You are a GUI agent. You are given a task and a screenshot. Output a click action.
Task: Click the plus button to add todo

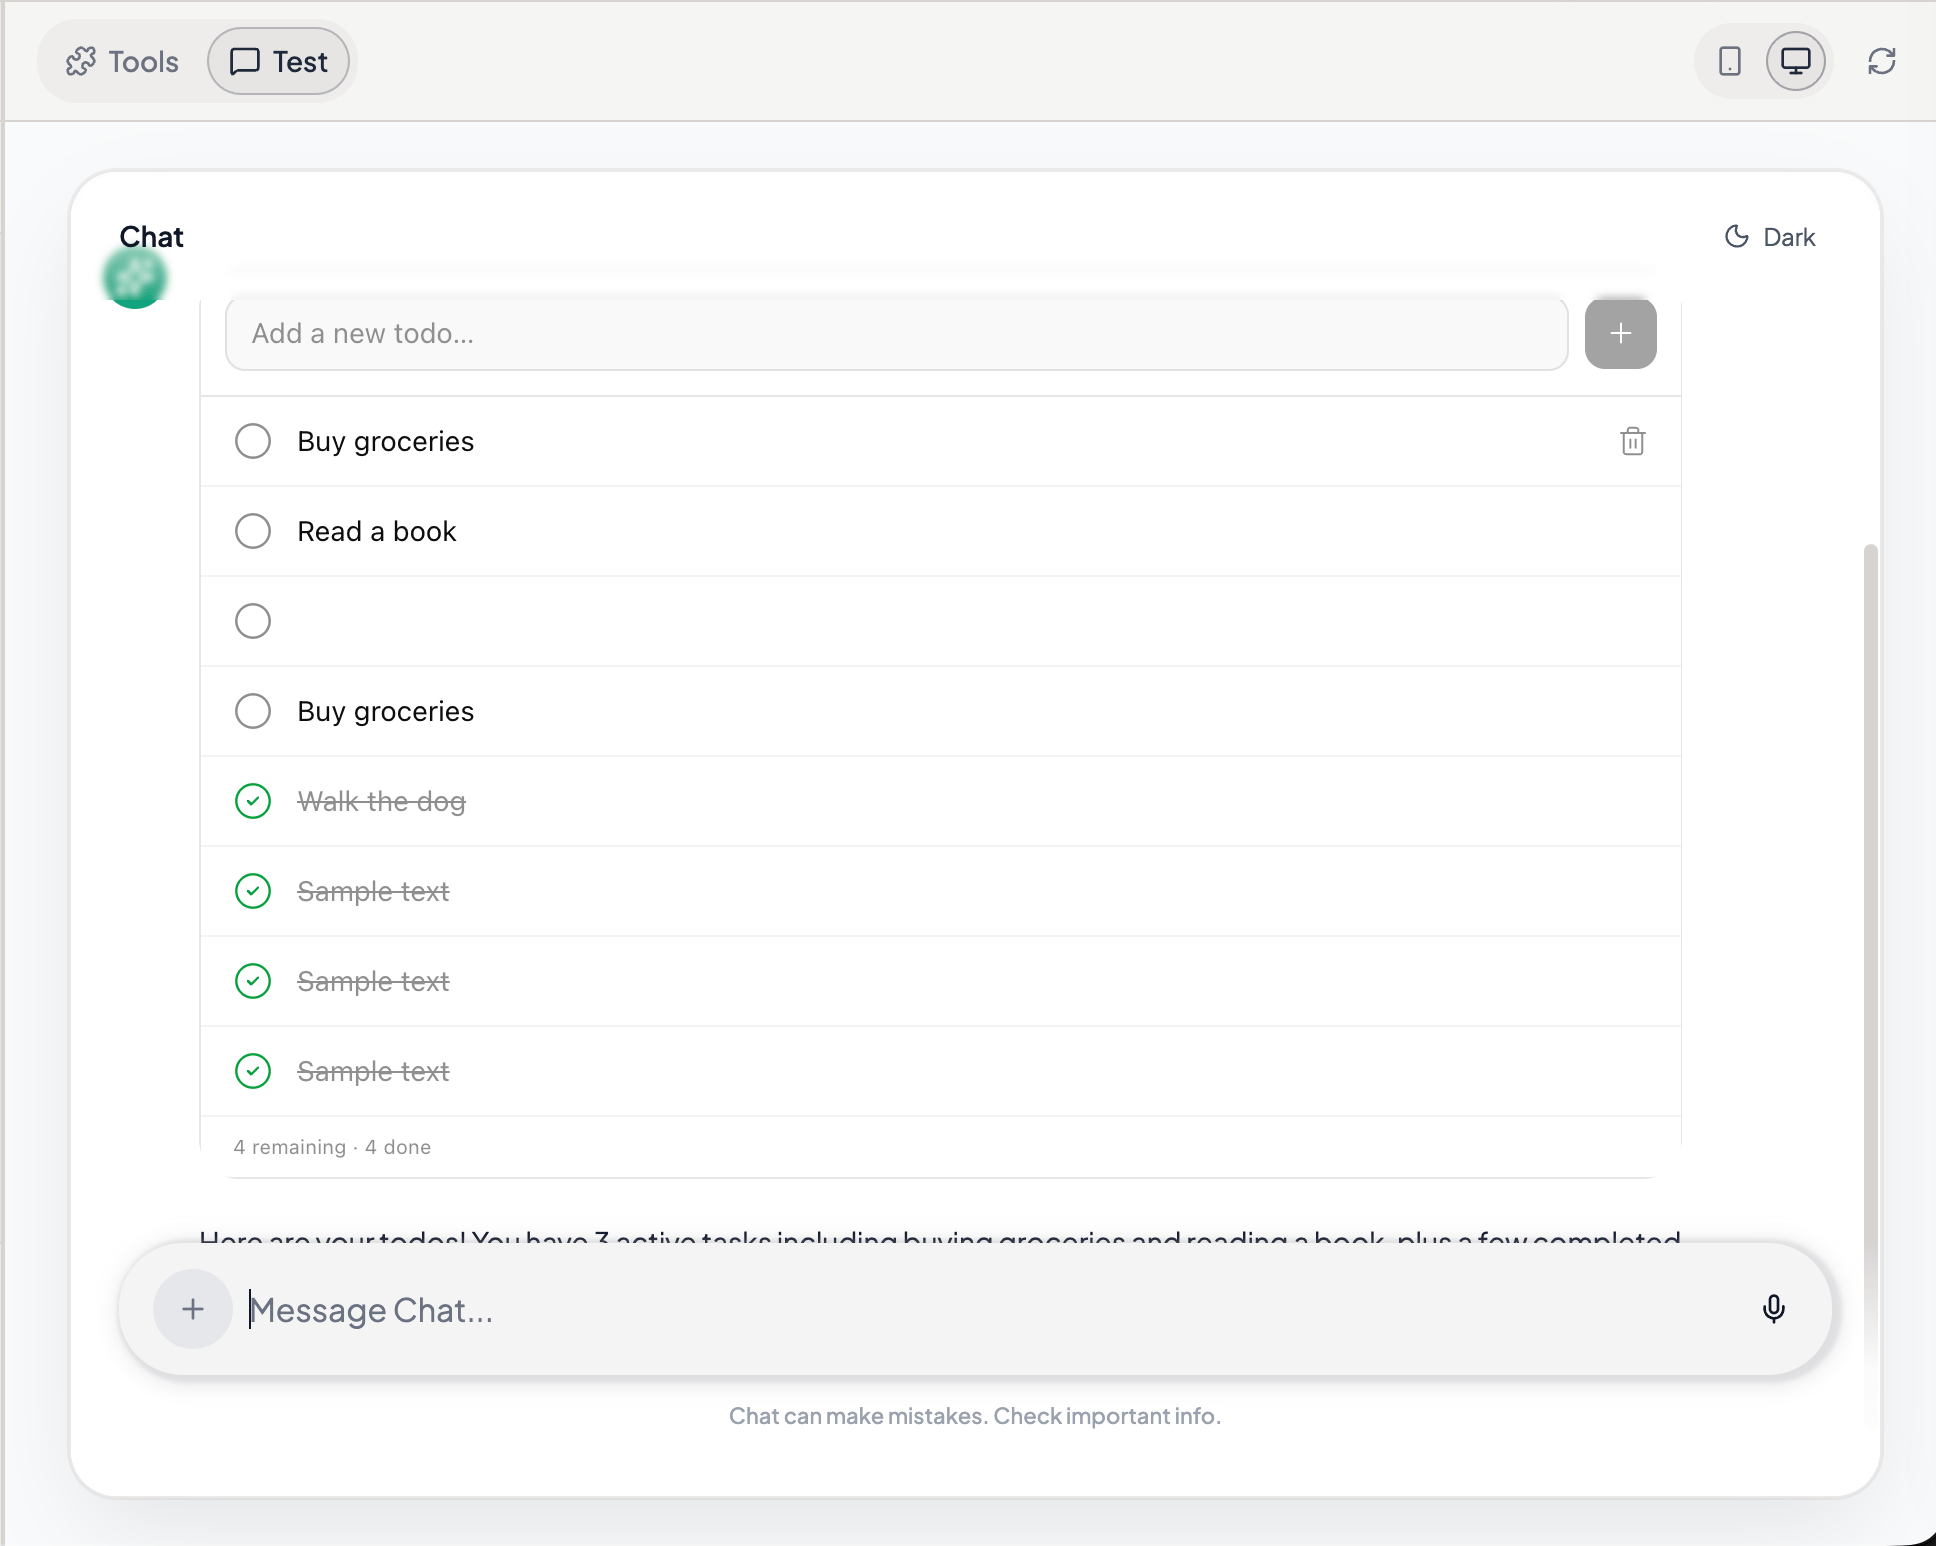click(1620, 334)
